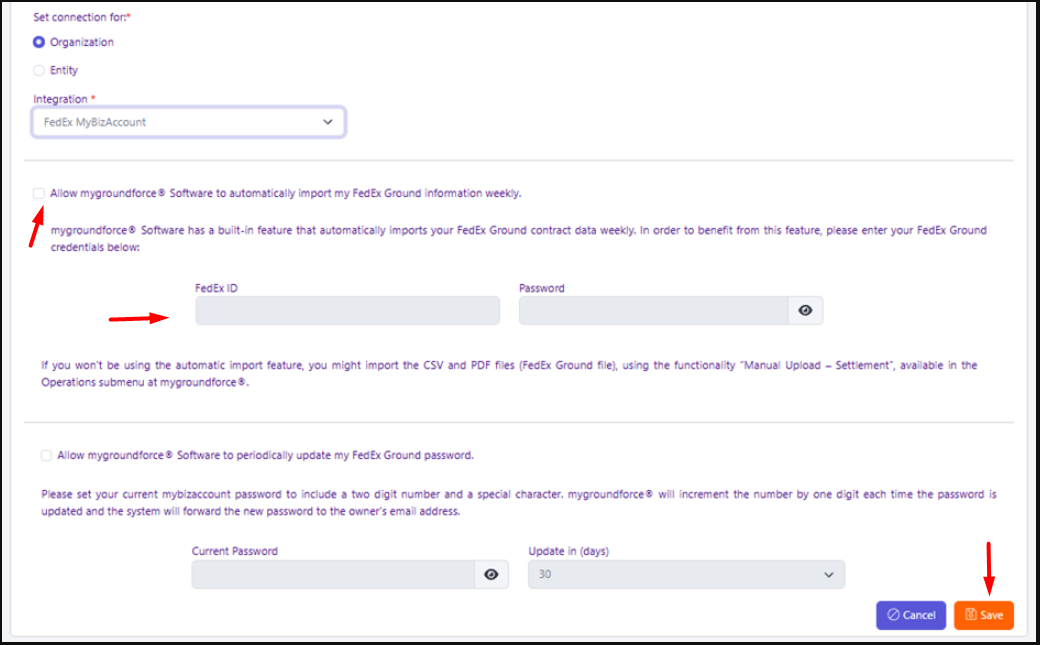Click the orange Save button
1040x645 pixels.
[984, 615]
